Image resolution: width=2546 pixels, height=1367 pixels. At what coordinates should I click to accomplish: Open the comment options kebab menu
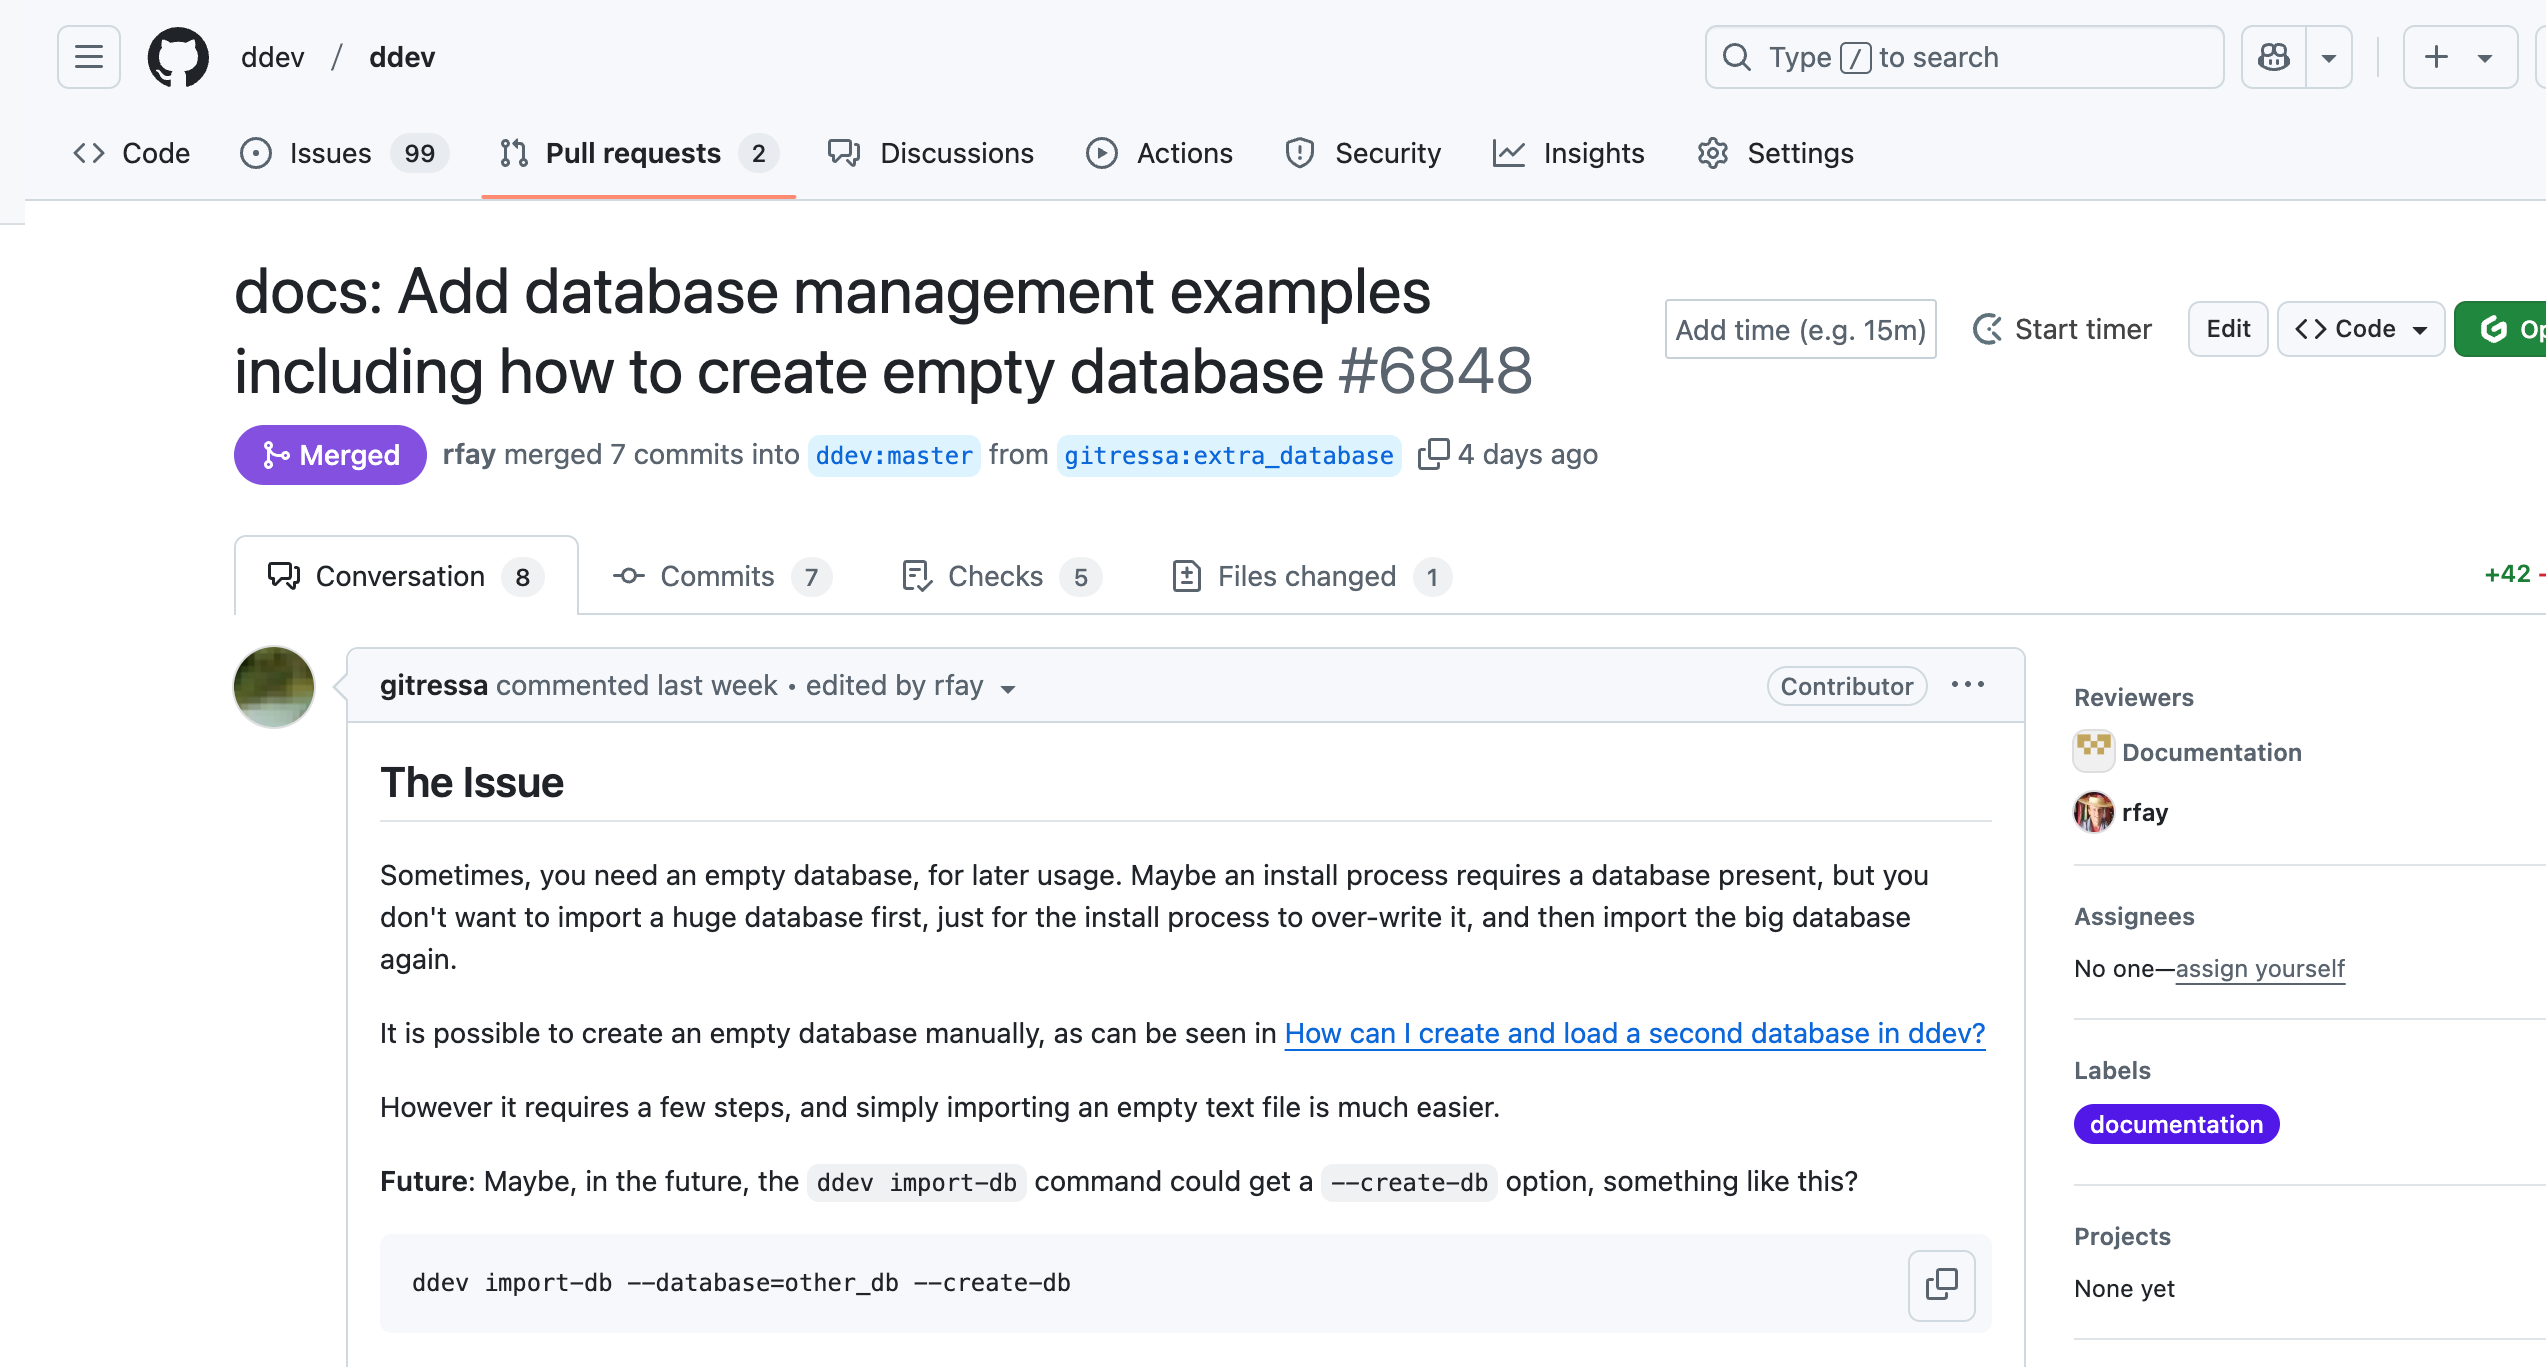coord(1968,685)
